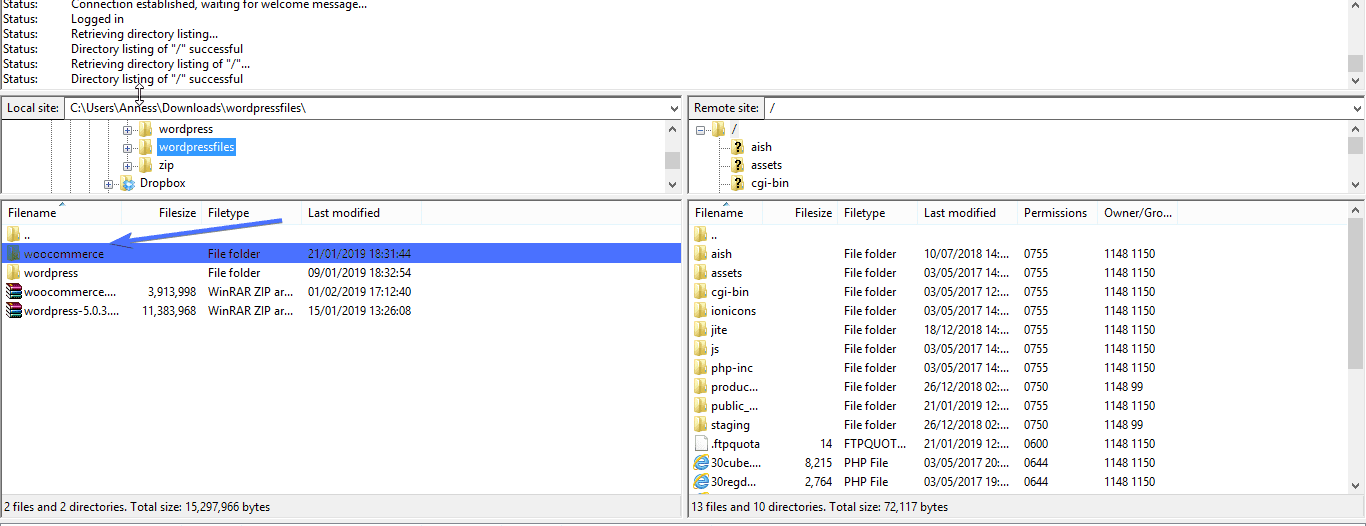The height and width of the screenshot is (526, 1366).
Task: Click the woocommerce ZIP archive icon
Action: tap(13, 292)
